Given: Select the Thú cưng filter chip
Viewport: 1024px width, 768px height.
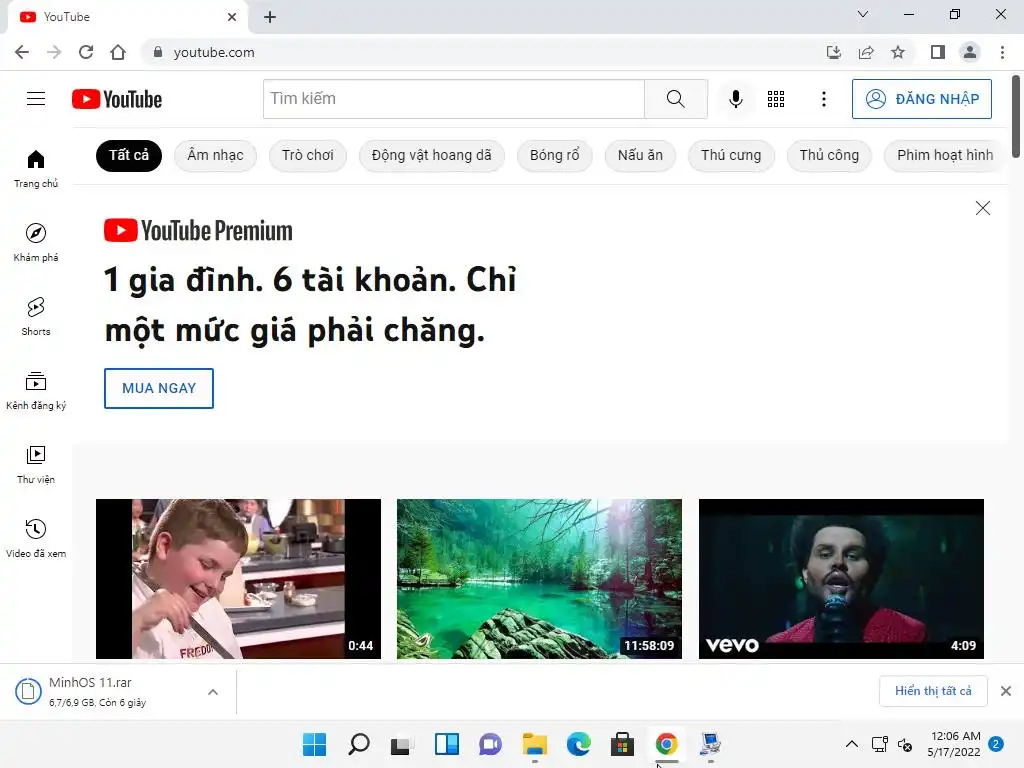Looking at the screenshot, I should click(731, 155).
